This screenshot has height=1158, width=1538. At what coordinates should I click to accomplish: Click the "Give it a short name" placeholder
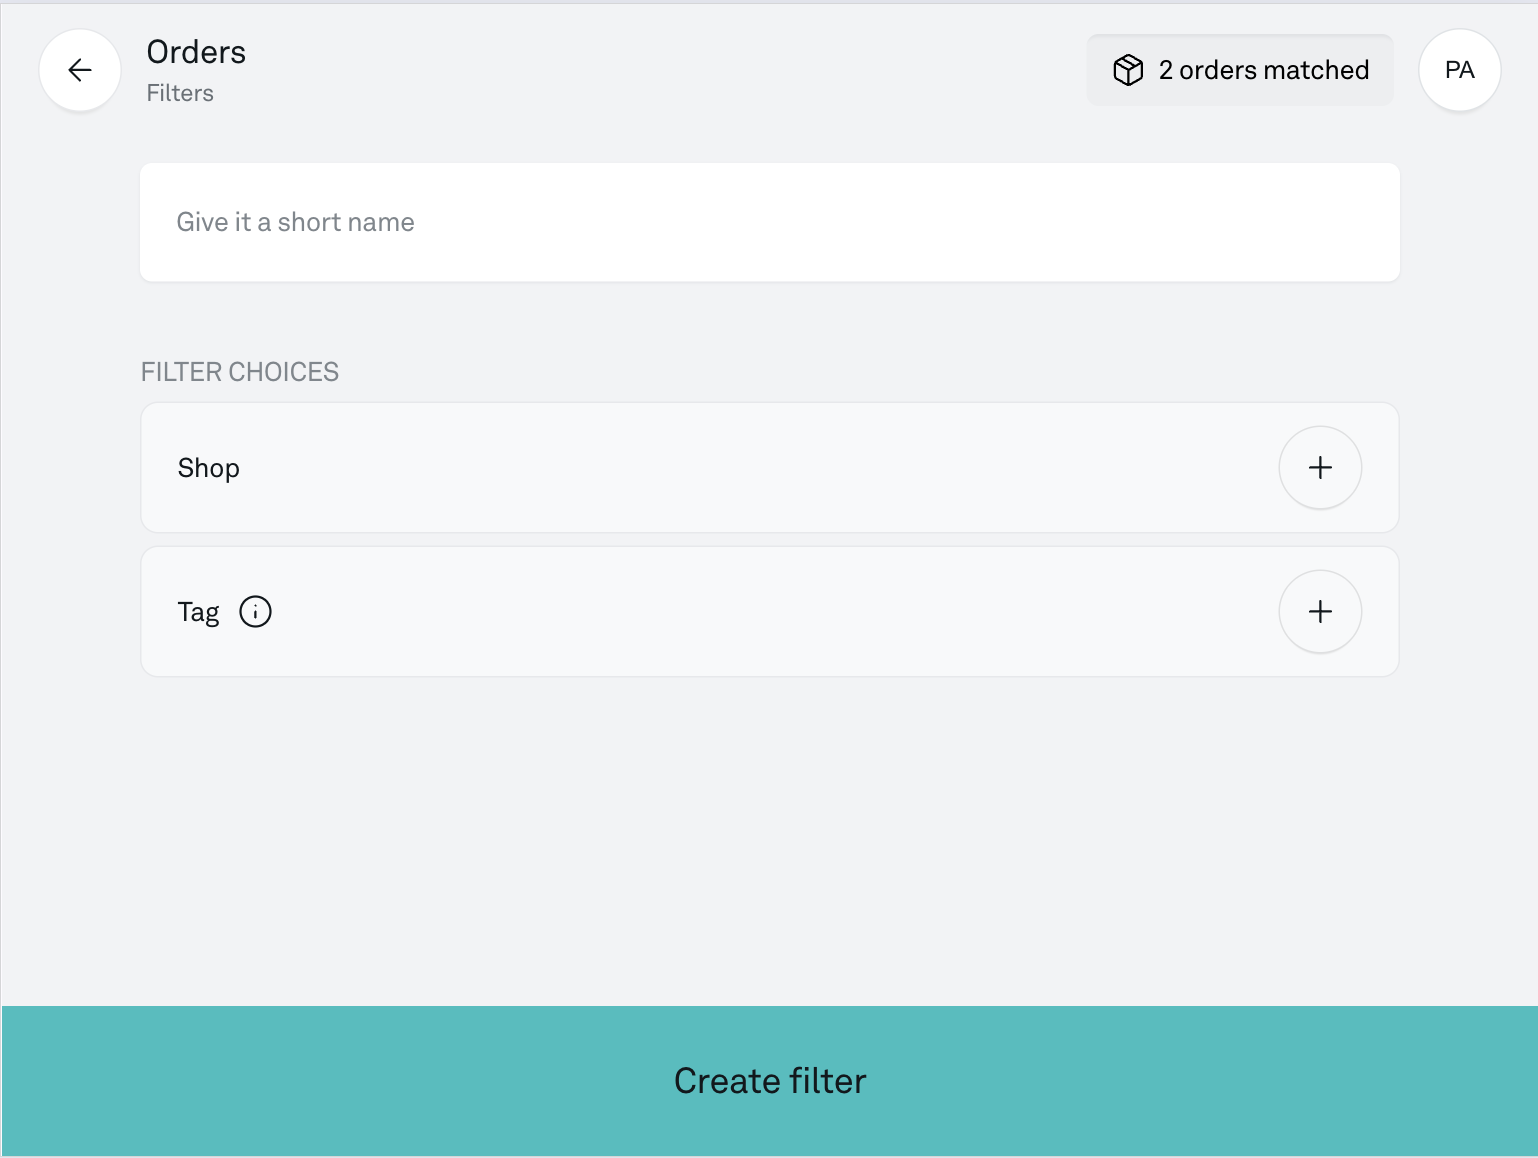pyautogui.click(x=295, y=222)
